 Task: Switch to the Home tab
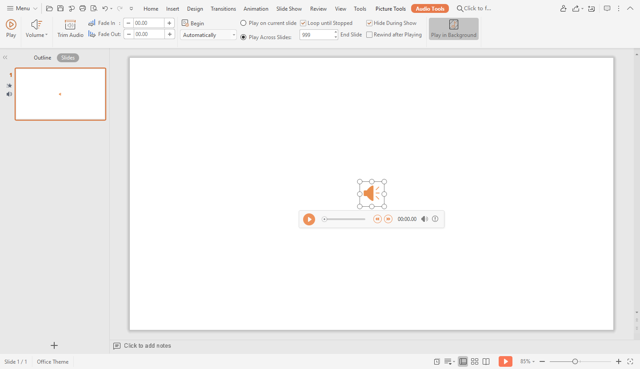tap(151, 9)
